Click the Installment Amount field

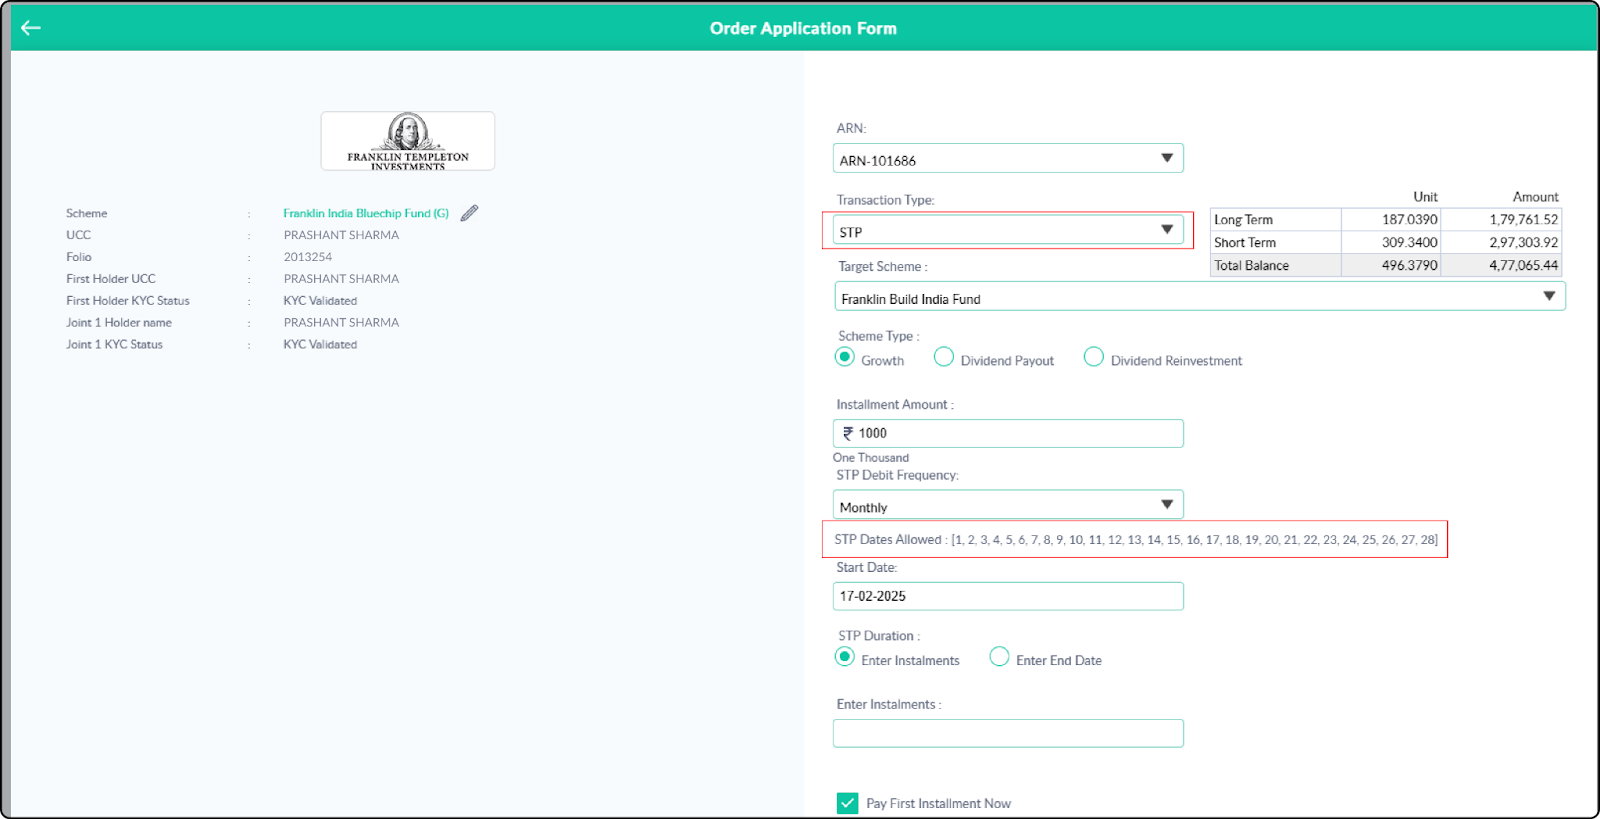1008,433
